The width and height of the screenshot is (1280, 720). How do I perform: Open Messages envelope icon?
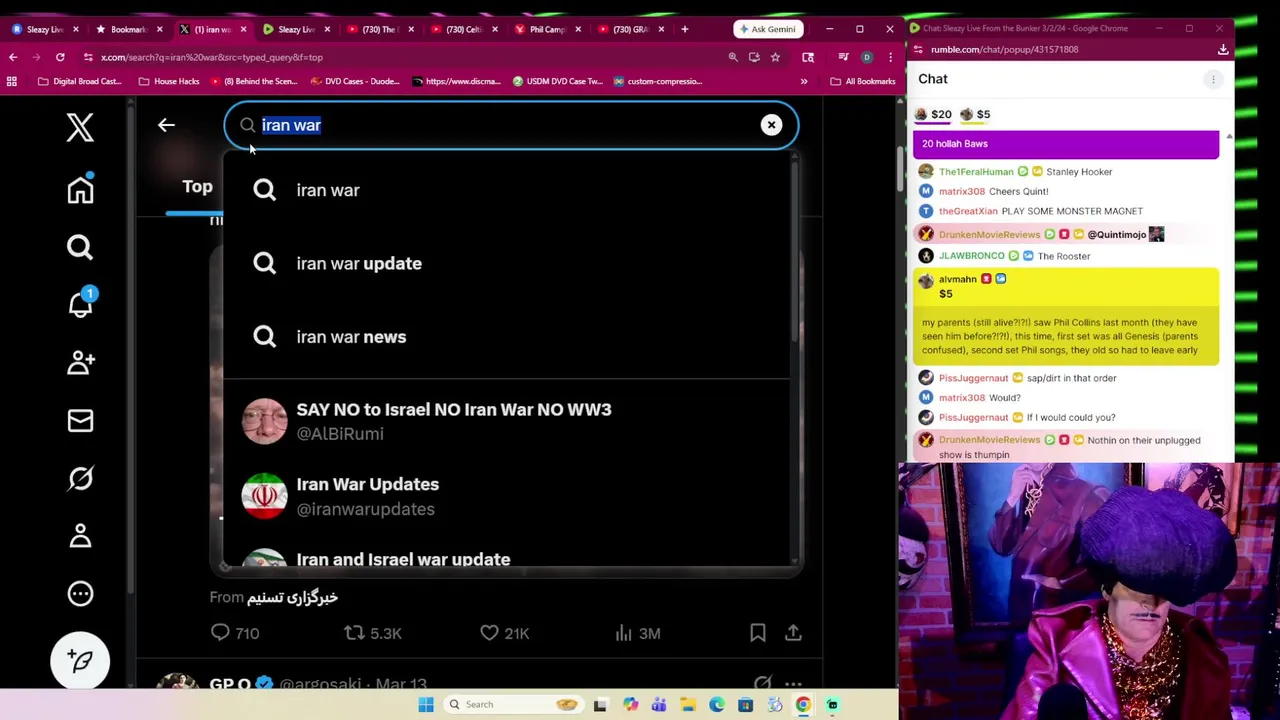(x=80, y=421)
